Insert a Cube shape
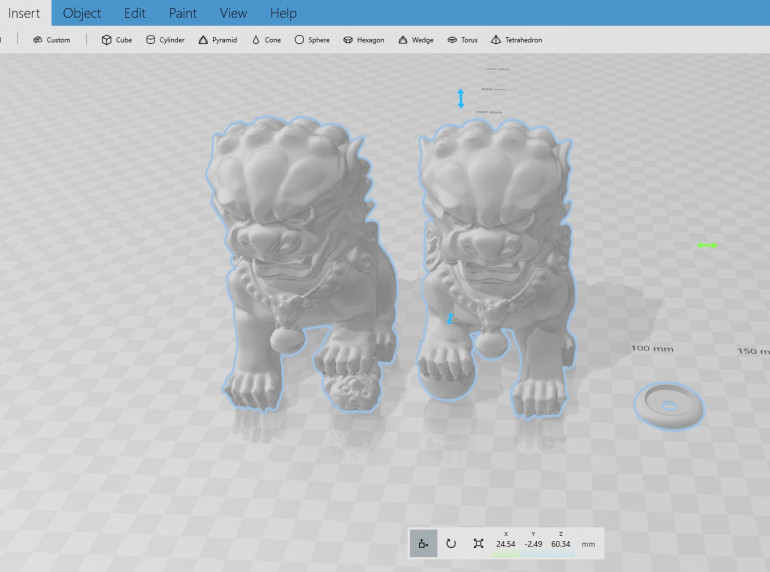Viewport: 770px width, 572px height. [x=117, y=40]
